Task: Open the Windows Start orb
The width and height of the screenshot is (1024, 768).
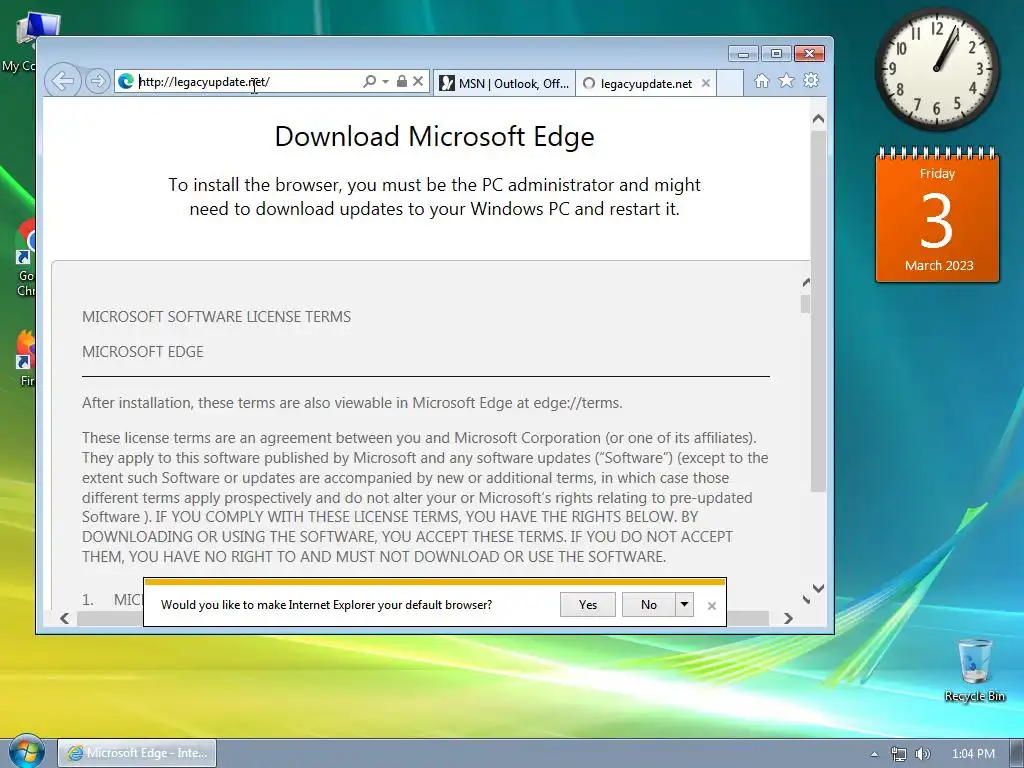Action: (x=26, y=751)
